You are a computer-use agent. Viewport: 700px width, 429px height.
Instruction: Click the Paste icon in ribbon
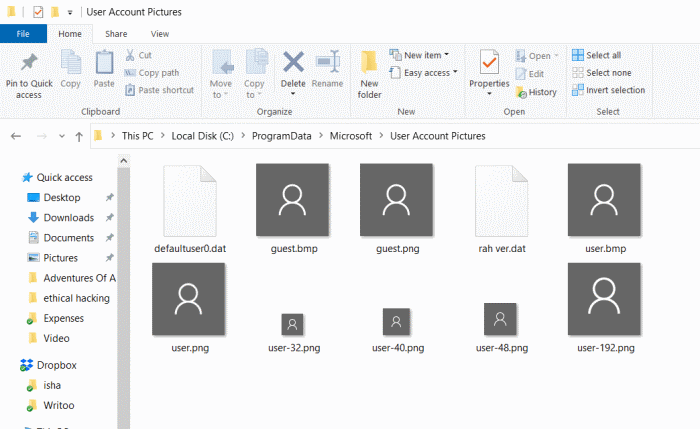(104, 63)
